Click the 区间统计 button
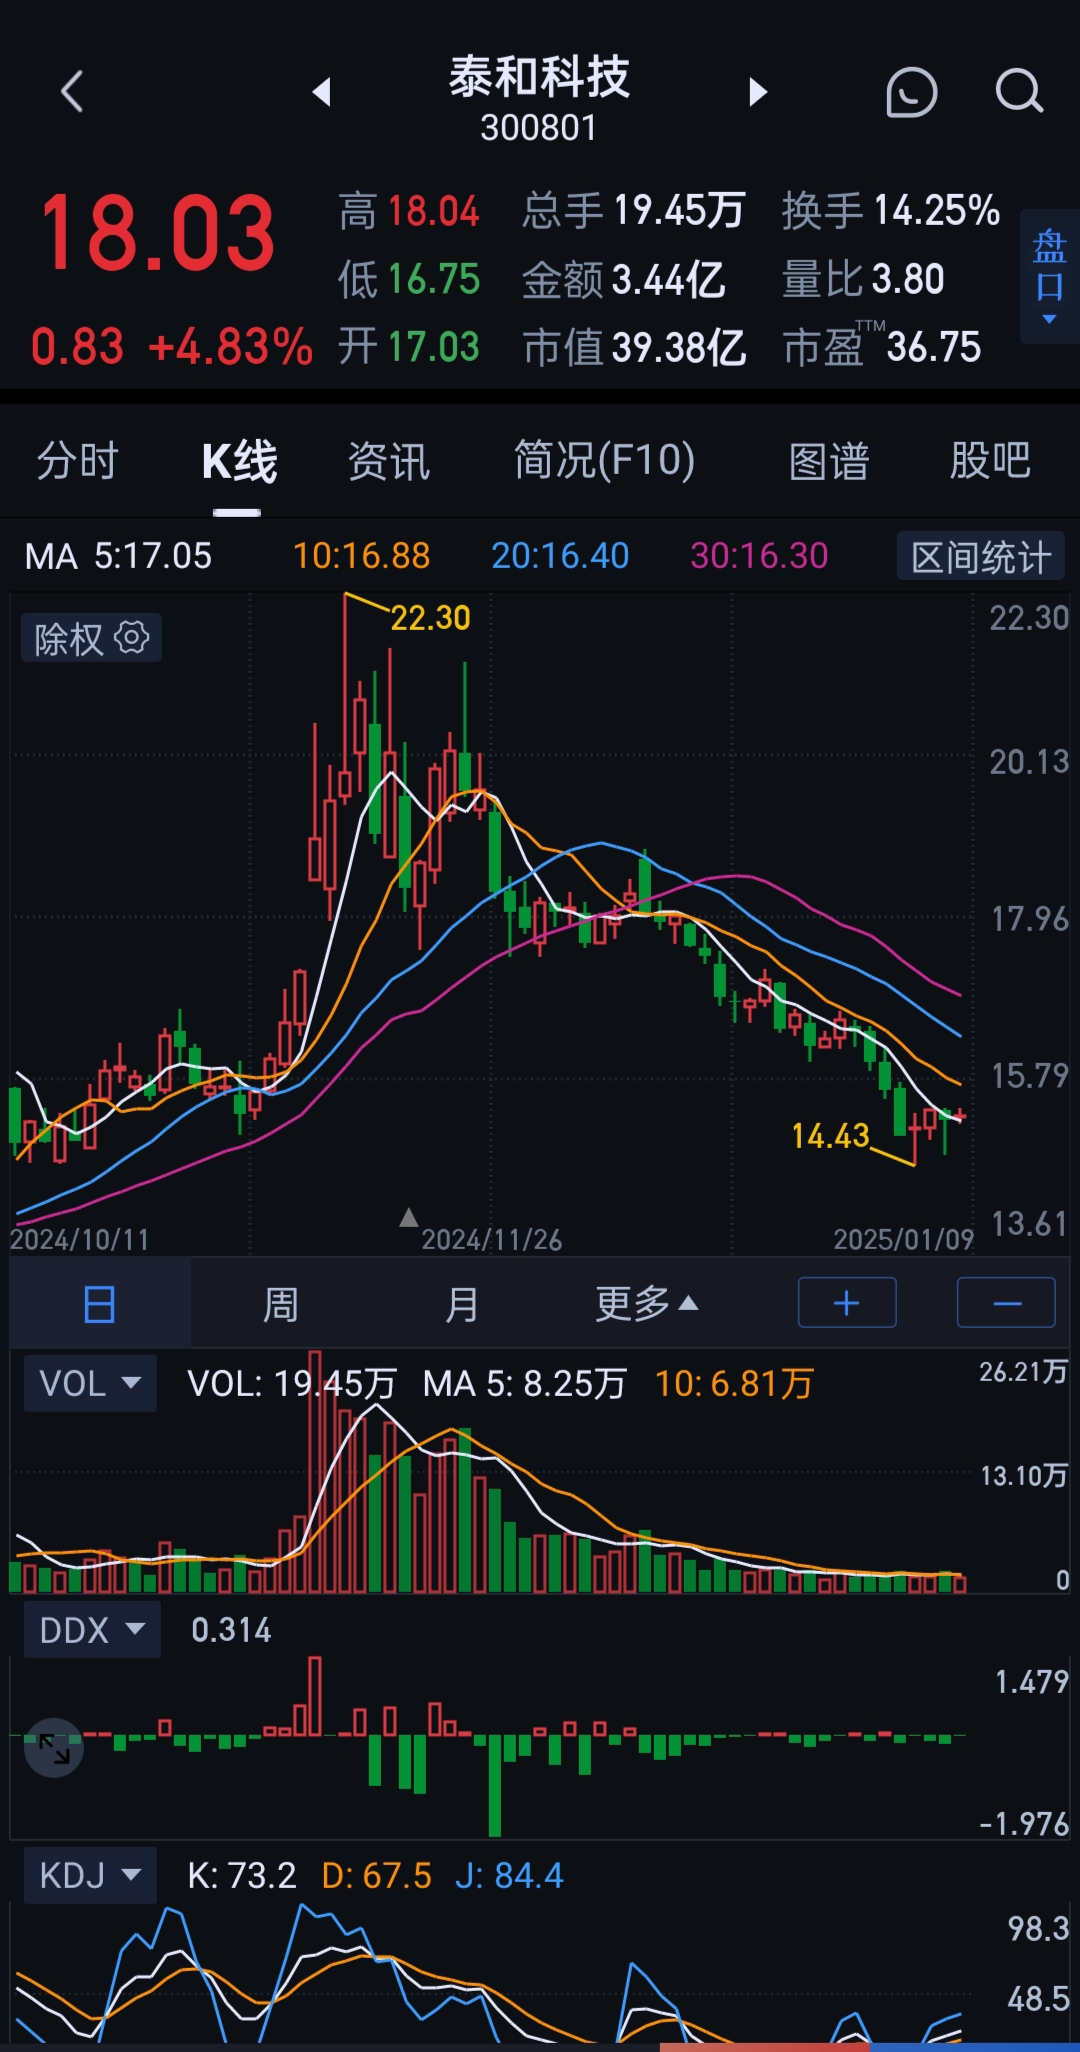Viewport: 1080px width, 2052px height. coord(981,556)
